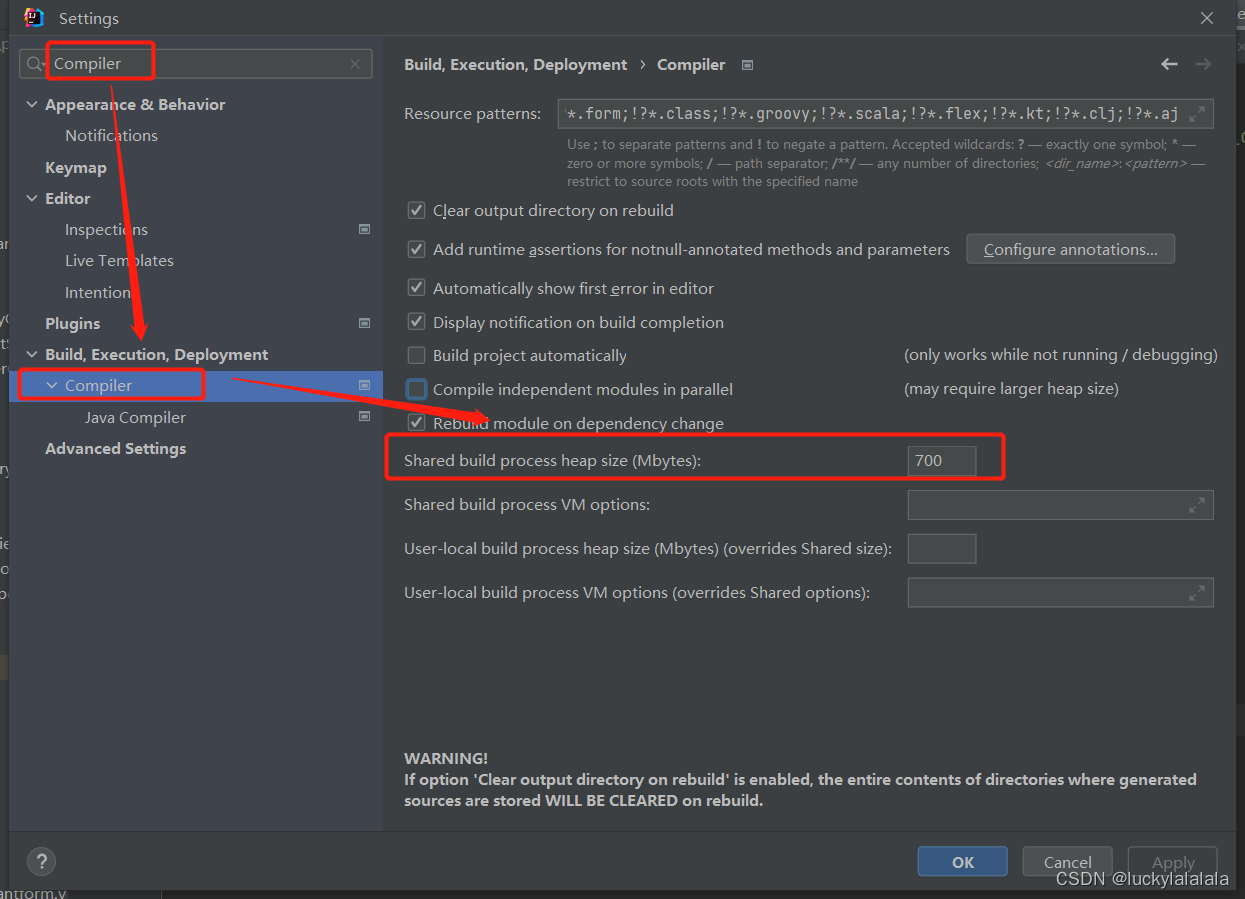The height and width of the screenshot is (899, 1245).
Task: Click the project icon on the Java Compiler row
Action: coord(364,417)
